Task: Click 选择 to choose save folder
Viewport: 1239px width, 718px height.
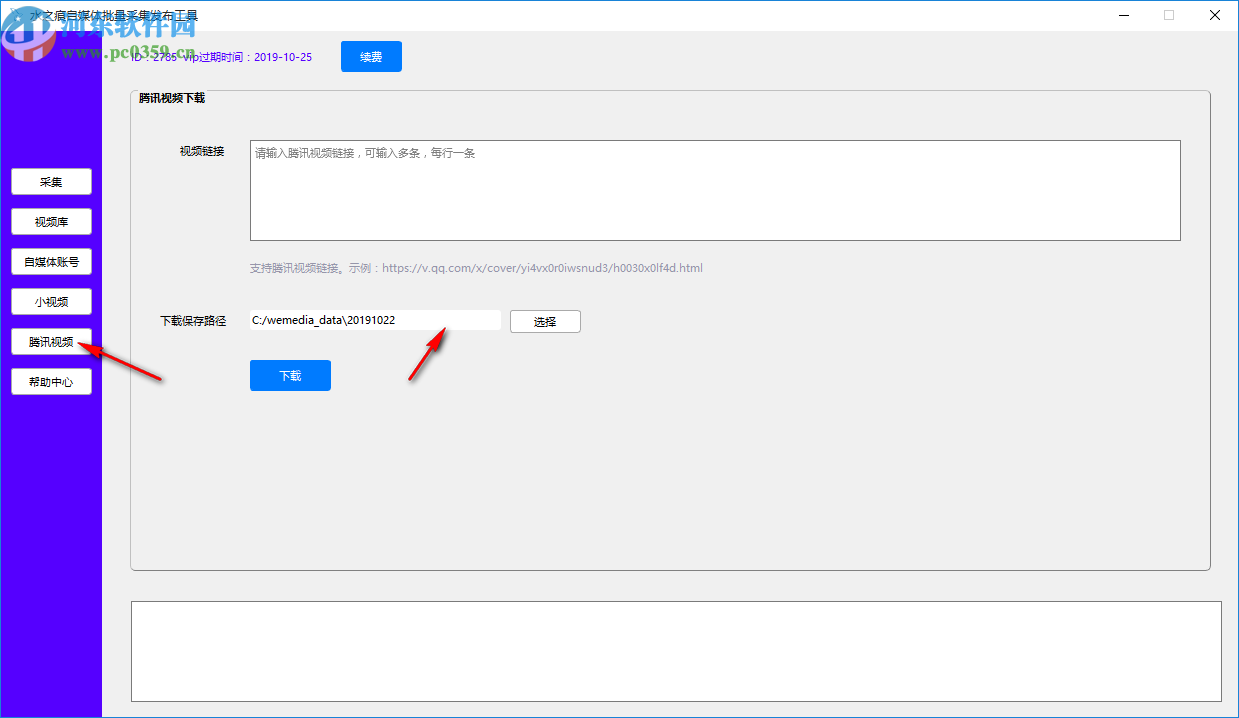Action: coord(545,322)
